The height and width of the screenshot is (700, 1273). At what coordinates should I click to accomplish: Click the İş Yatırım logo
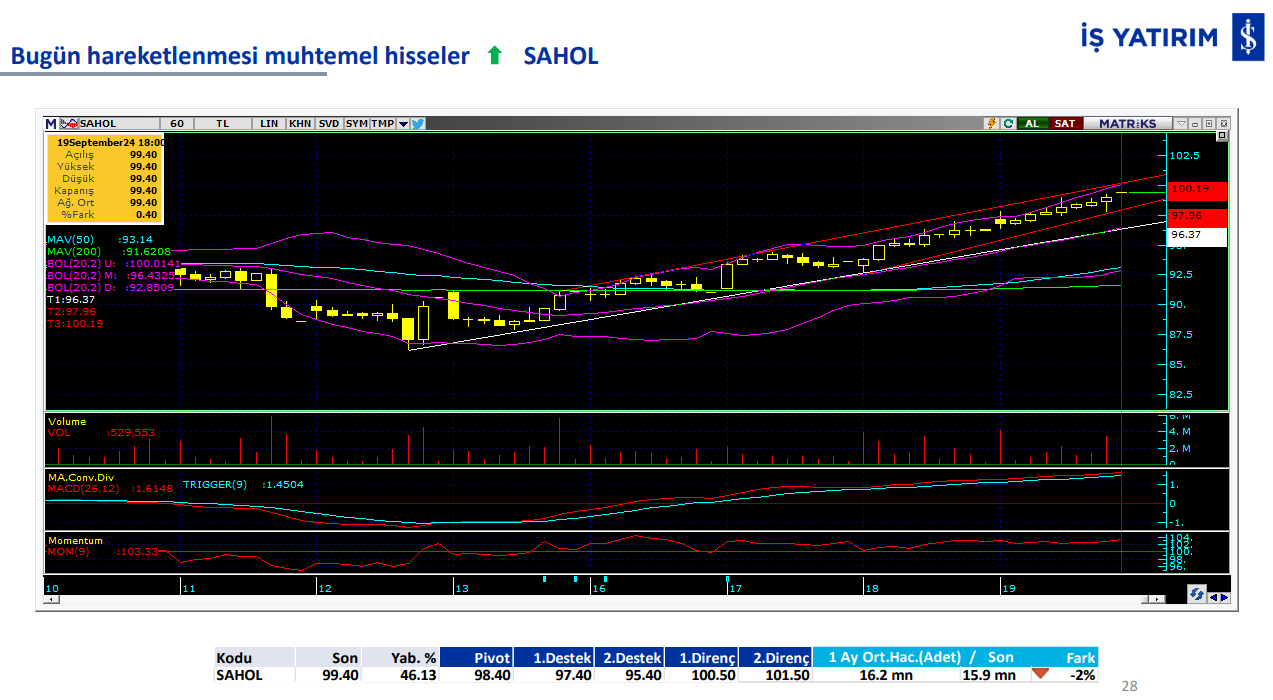pos(1165,38)
